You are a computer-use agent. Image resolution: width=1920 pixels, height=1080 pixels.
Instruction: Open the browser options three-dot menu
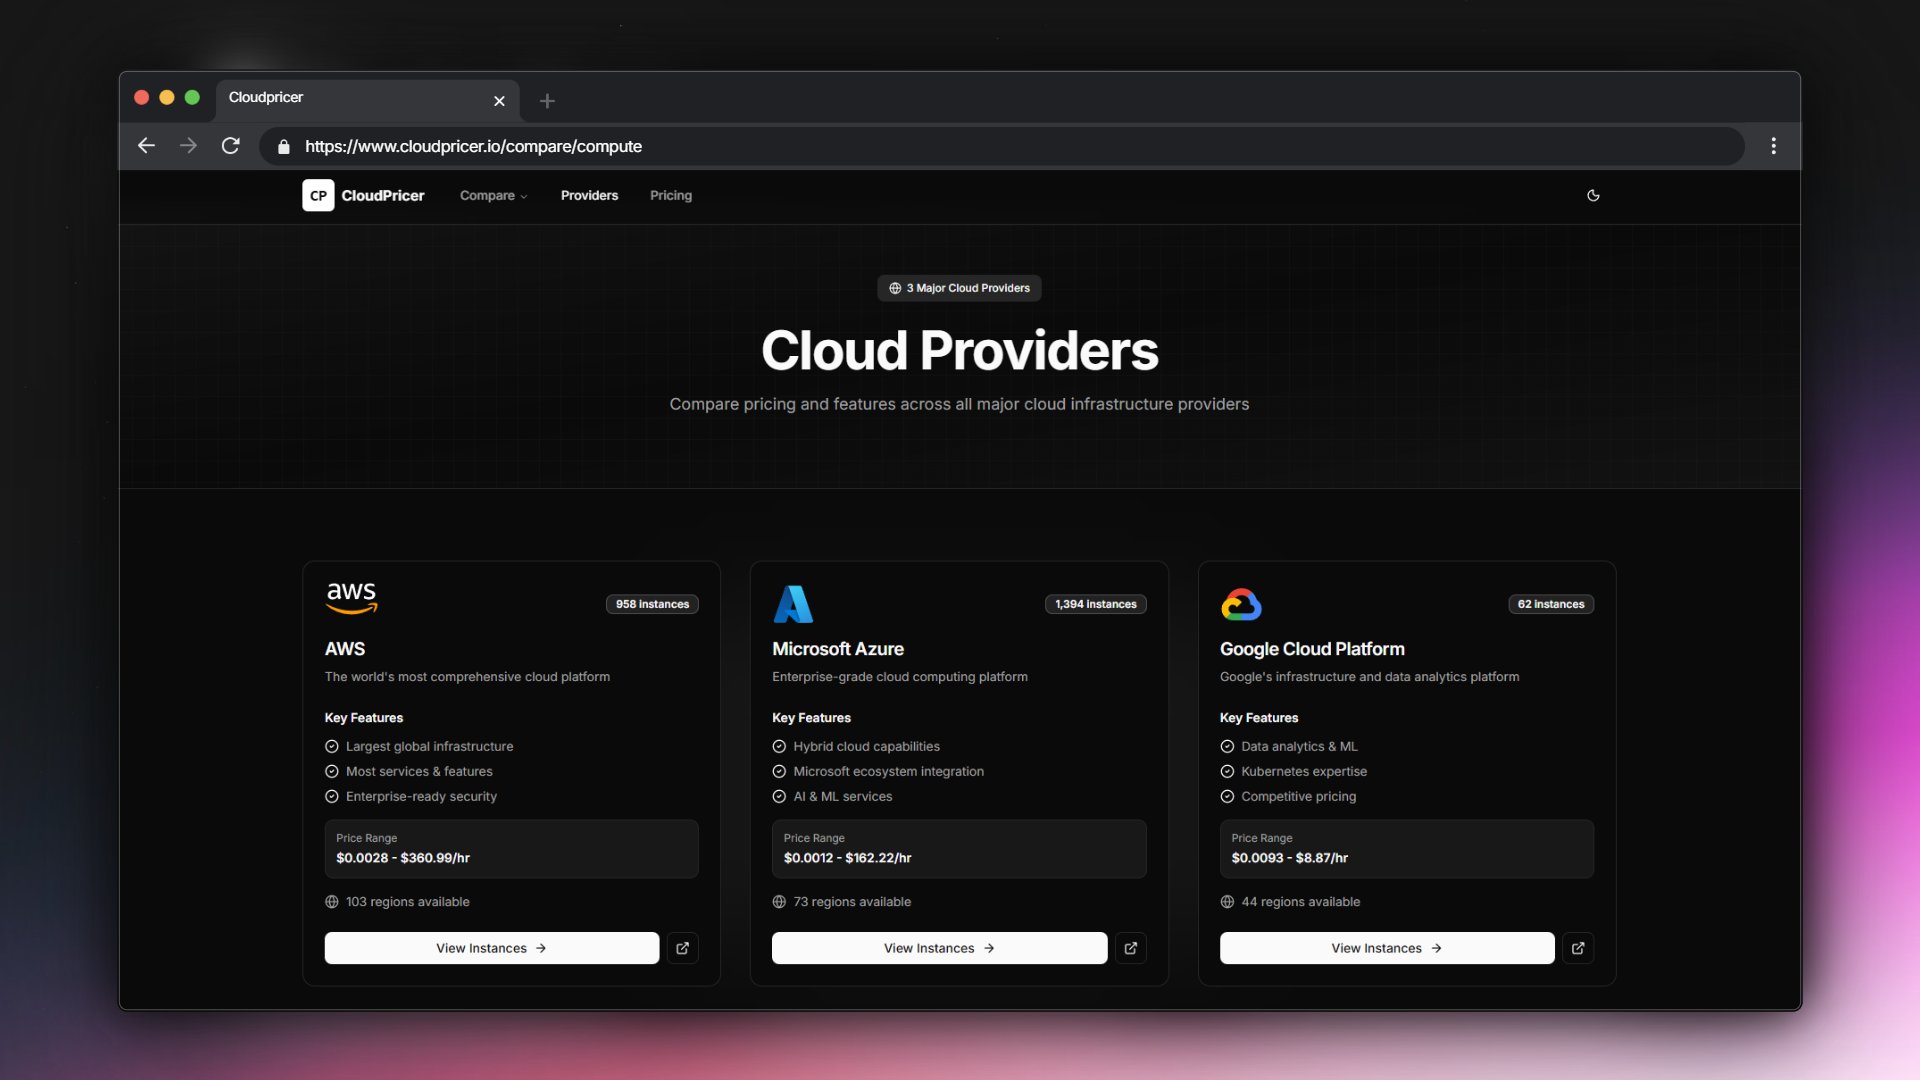tap(1772, 145)
